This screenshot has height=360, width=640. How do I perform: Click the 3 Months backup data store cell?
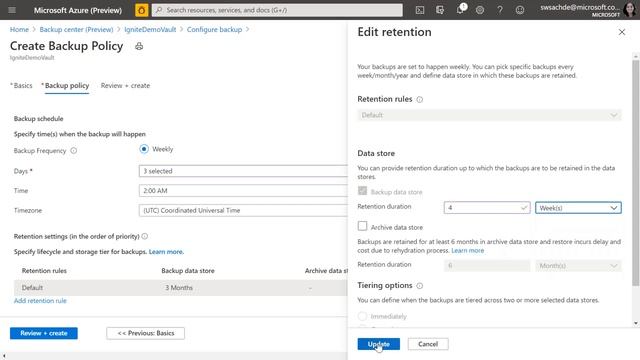pos(179,288)
